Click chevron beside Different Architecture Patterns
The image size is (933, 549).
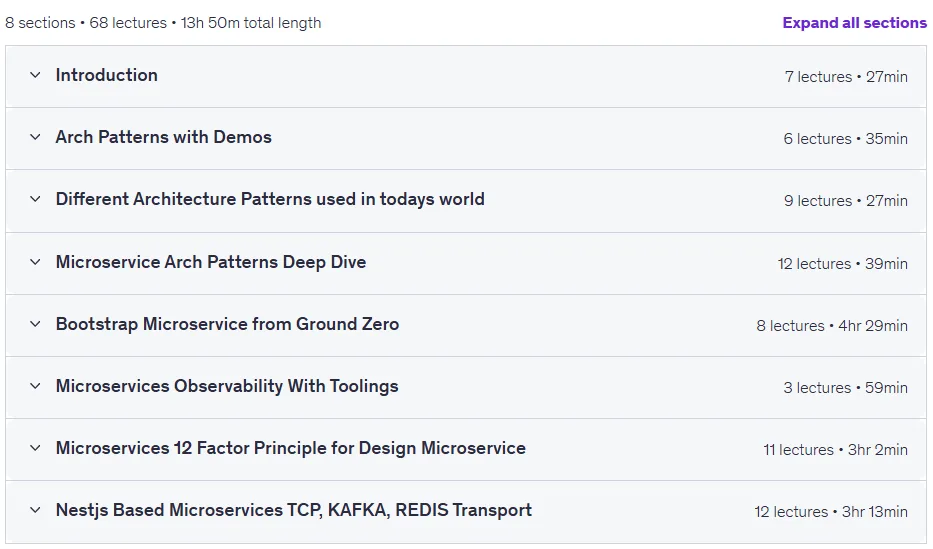tap(35, 199)
